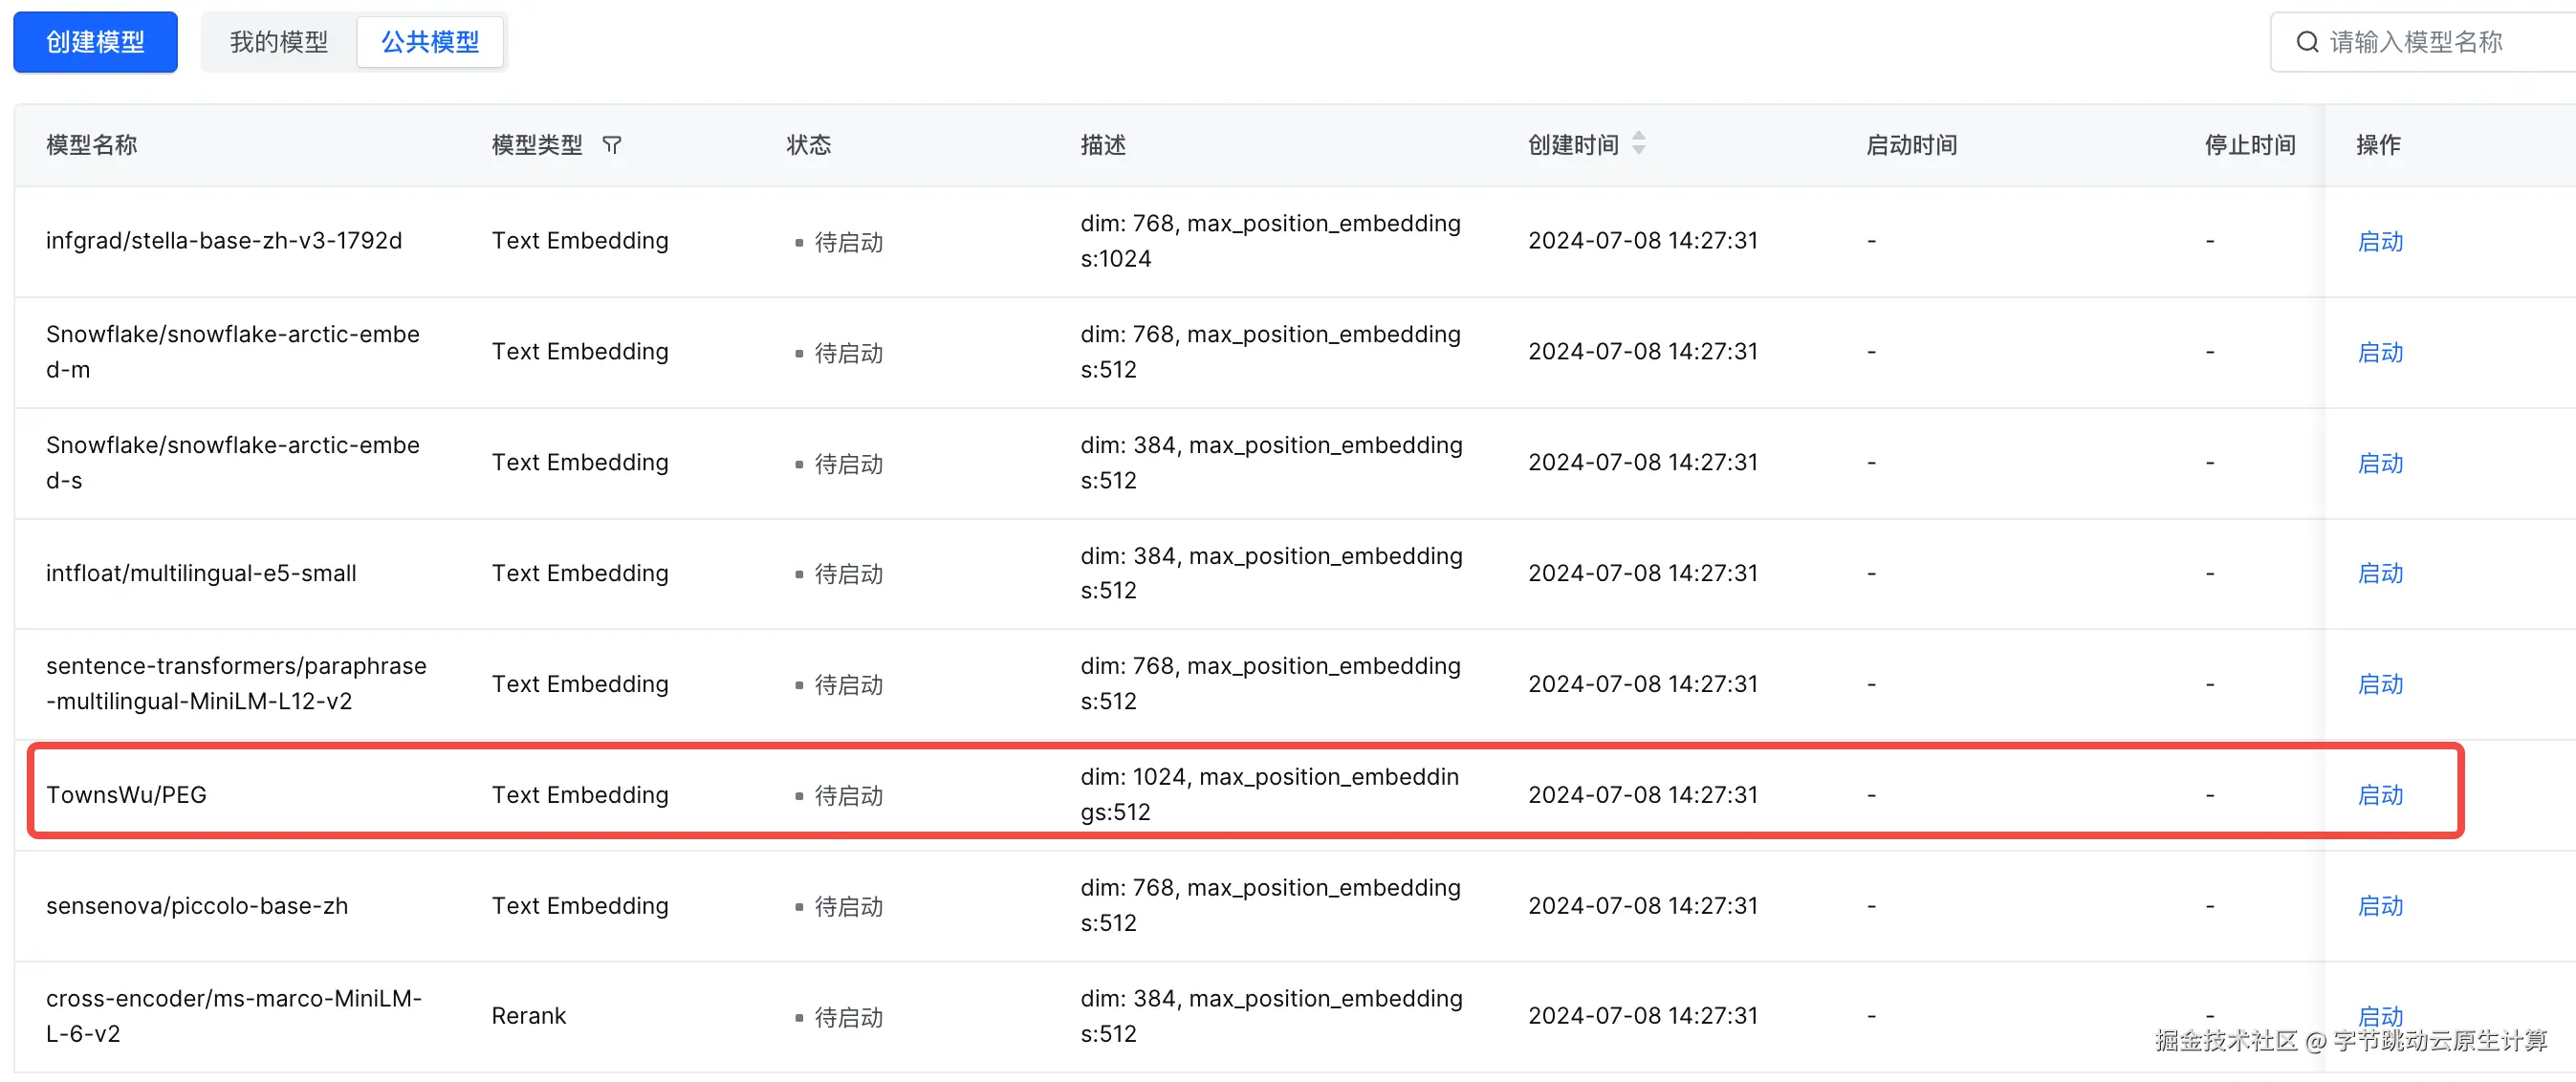
Task: Click the search magnifier icon
Action: click(2307, 42)
